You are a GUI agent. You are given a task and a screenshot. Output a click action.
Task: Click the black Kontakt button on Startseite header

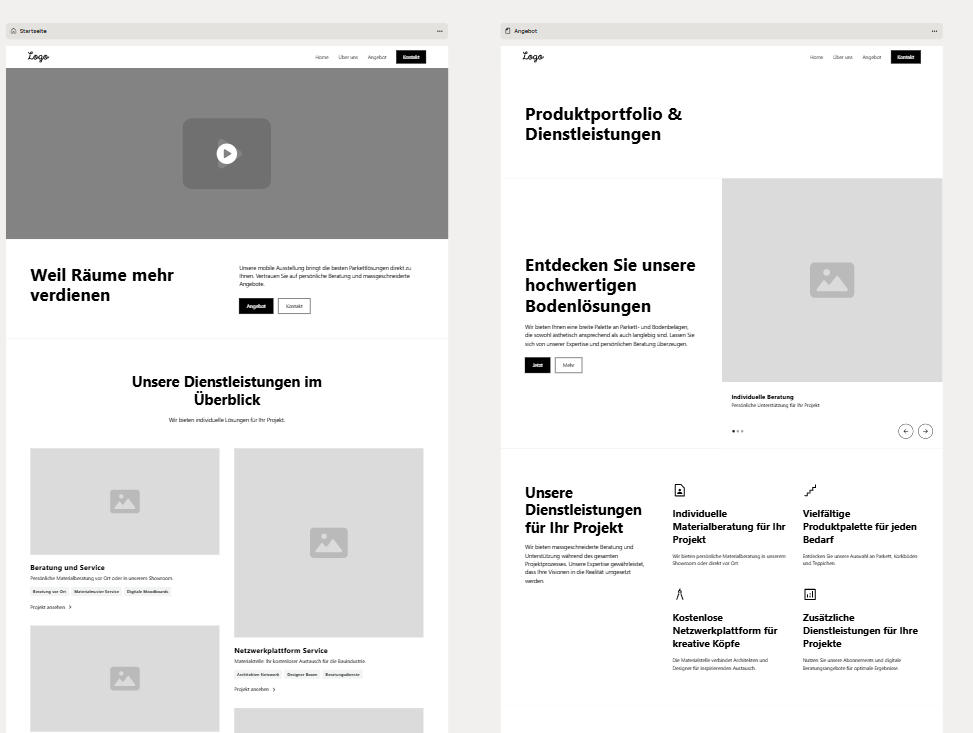[x=411, y=57]
